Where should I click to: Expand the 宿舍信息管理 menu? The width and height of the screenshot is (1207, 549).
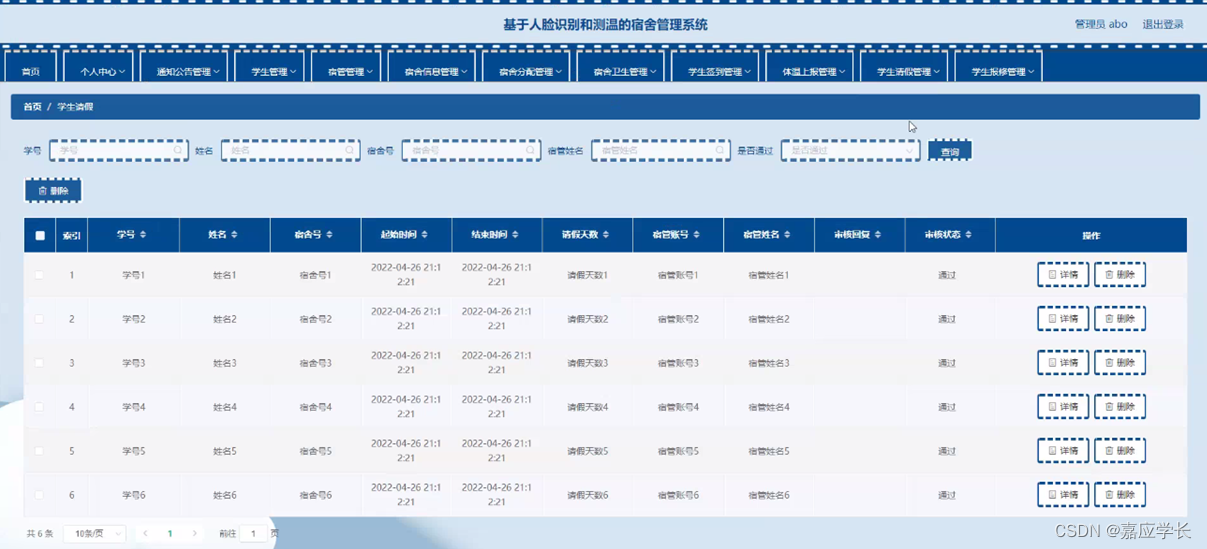point(432,69)
